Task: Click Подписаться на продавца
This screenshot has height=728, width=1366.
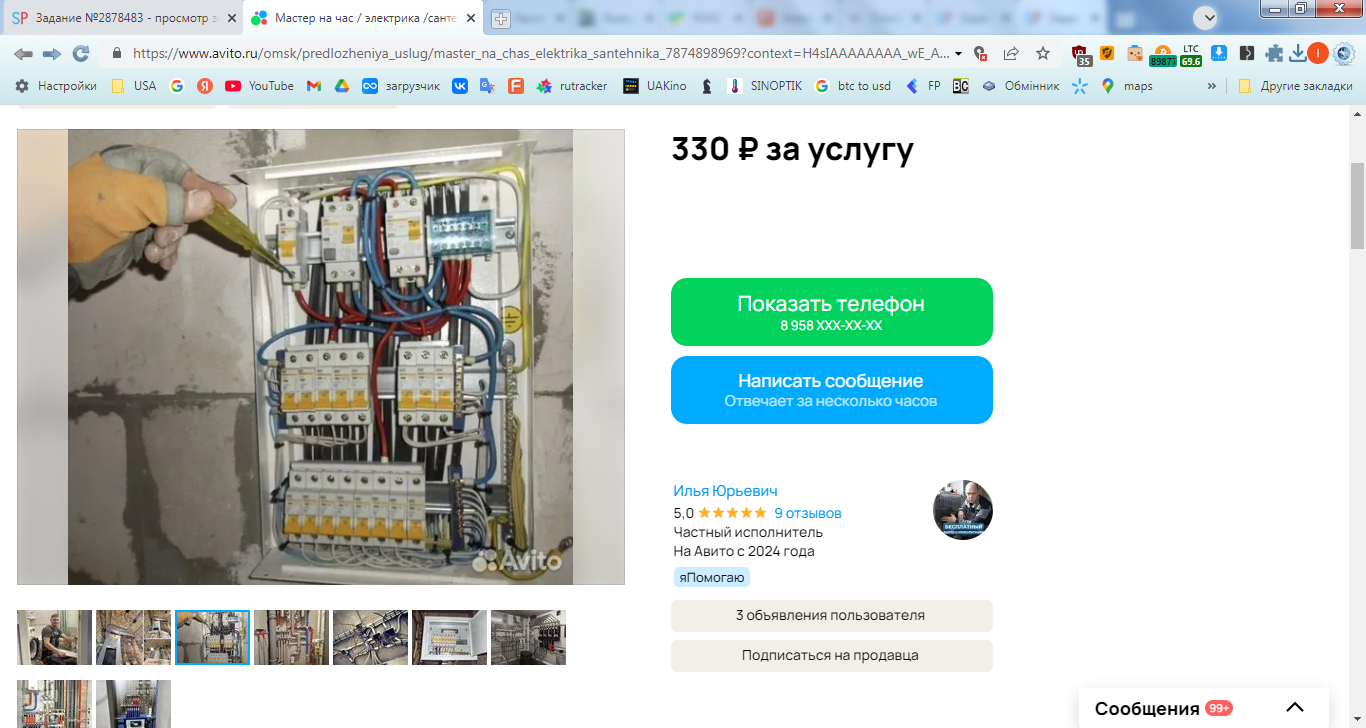Action: [831, 656]
